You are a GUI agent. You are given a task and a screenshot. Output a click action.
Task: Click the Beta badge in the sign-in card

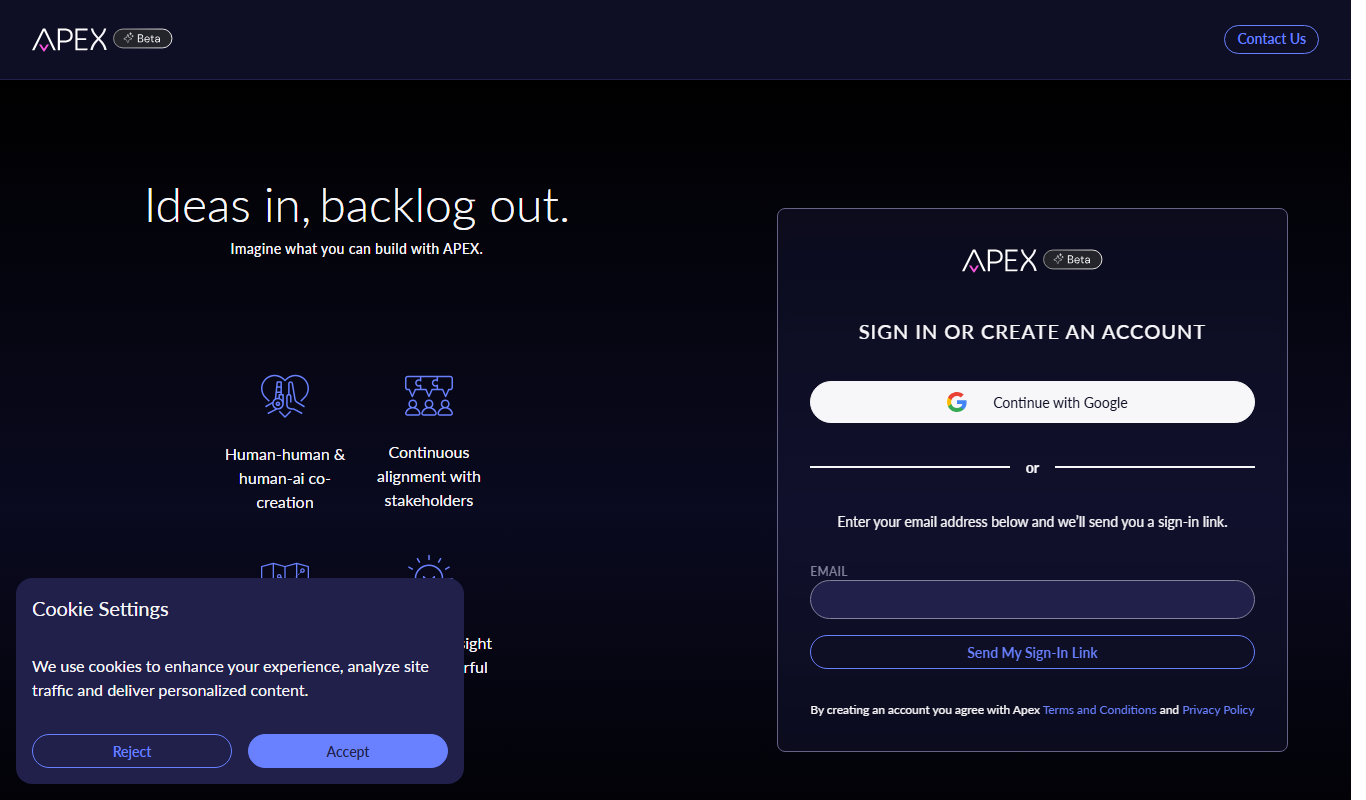click(1073, 259)
